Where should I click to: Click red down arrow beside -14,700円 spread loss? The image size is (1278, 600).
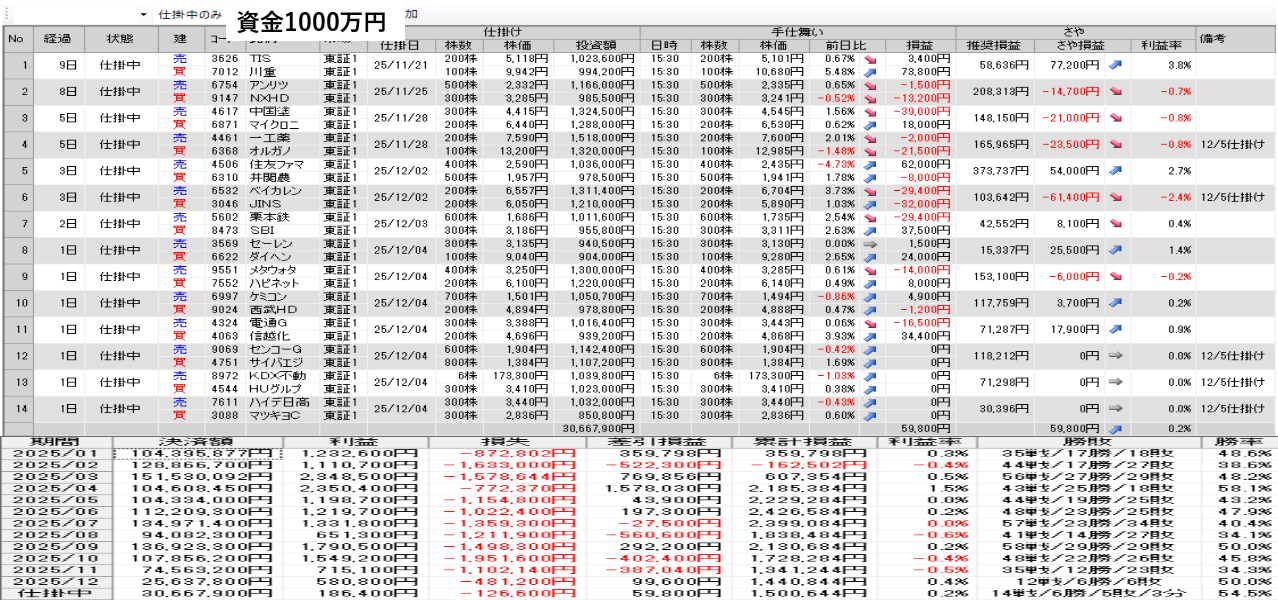pyautogui.click(x=1115, y=91)
